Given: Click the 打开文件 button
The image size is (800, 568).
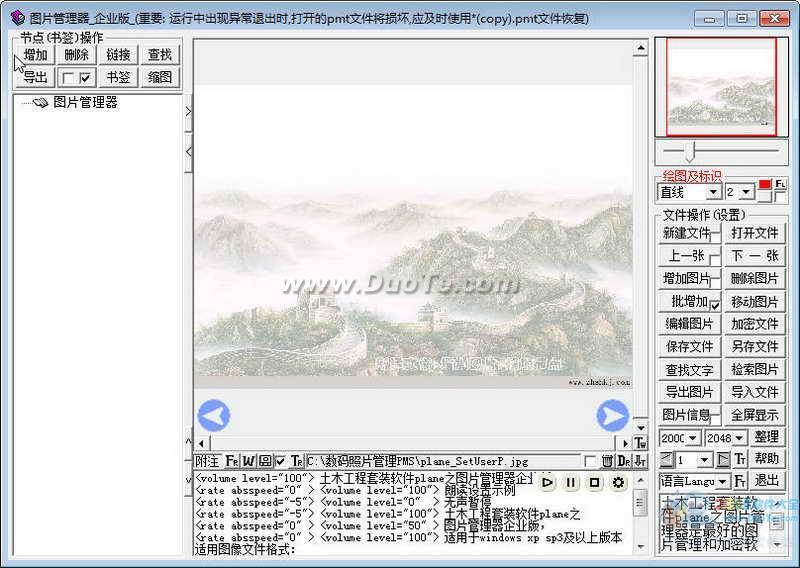Looking at the screenshot, I should 754,233.
